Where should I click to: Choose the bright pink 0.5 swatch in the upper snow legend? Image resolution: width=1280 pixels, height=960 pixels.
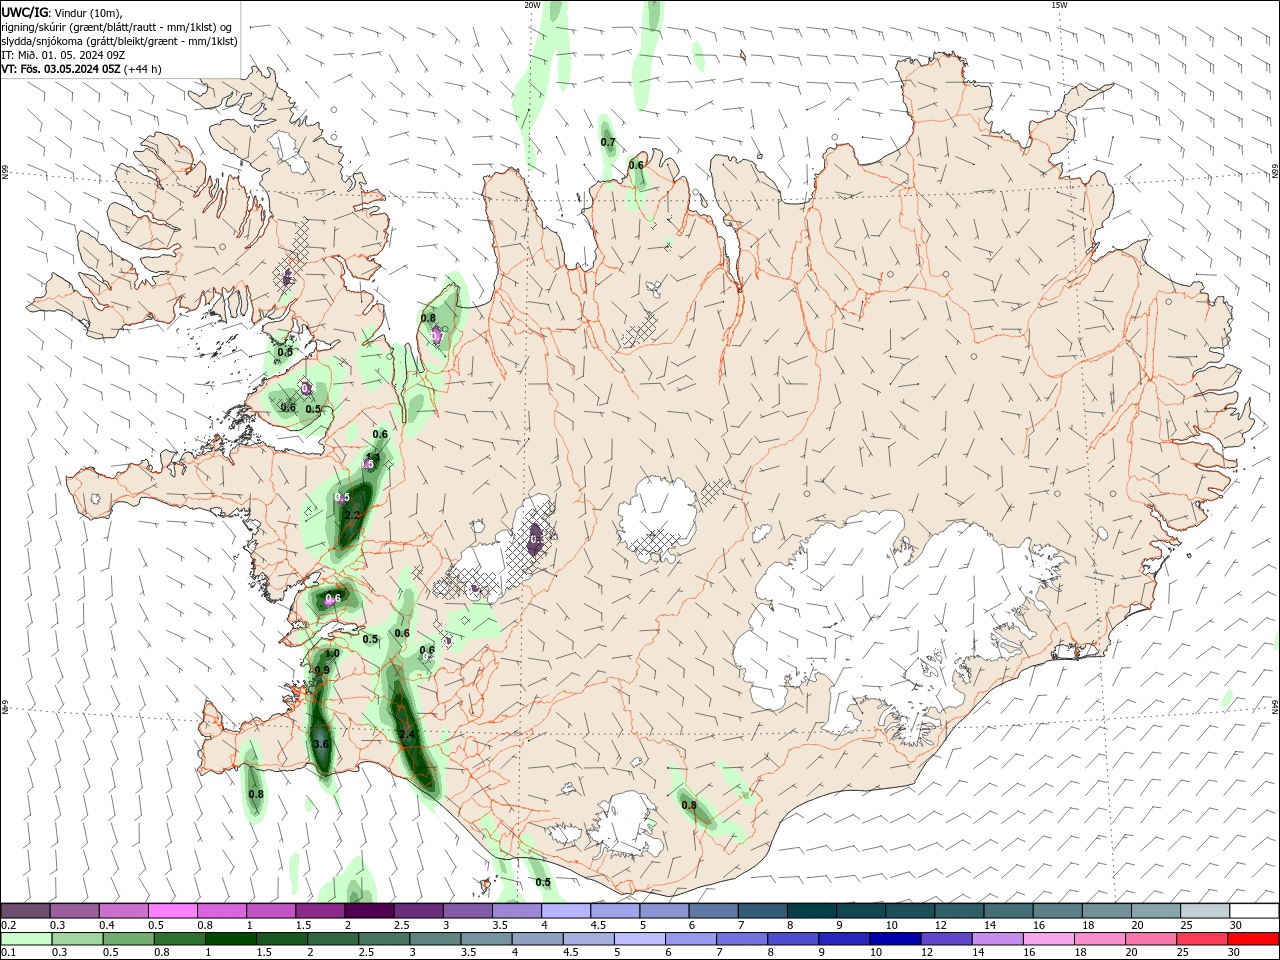click(173, 911)
